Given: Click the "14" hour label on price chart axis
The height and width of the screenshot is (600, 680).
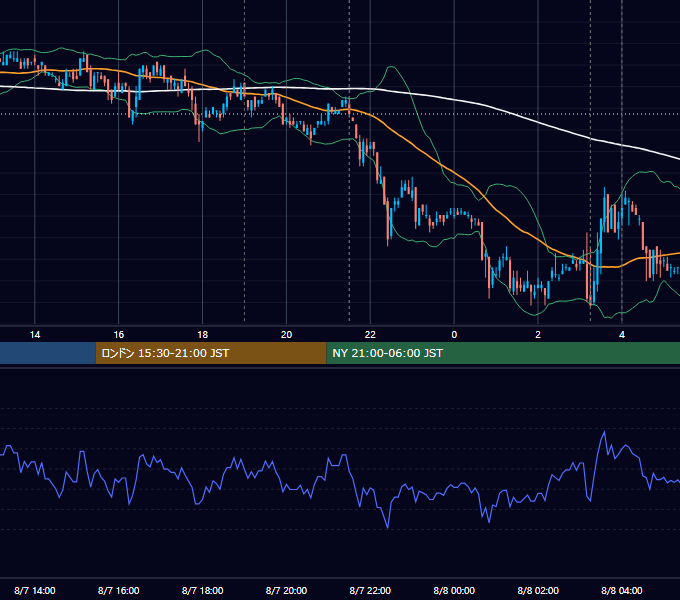Looking at the screenshot, I should (x=35, y=335).
